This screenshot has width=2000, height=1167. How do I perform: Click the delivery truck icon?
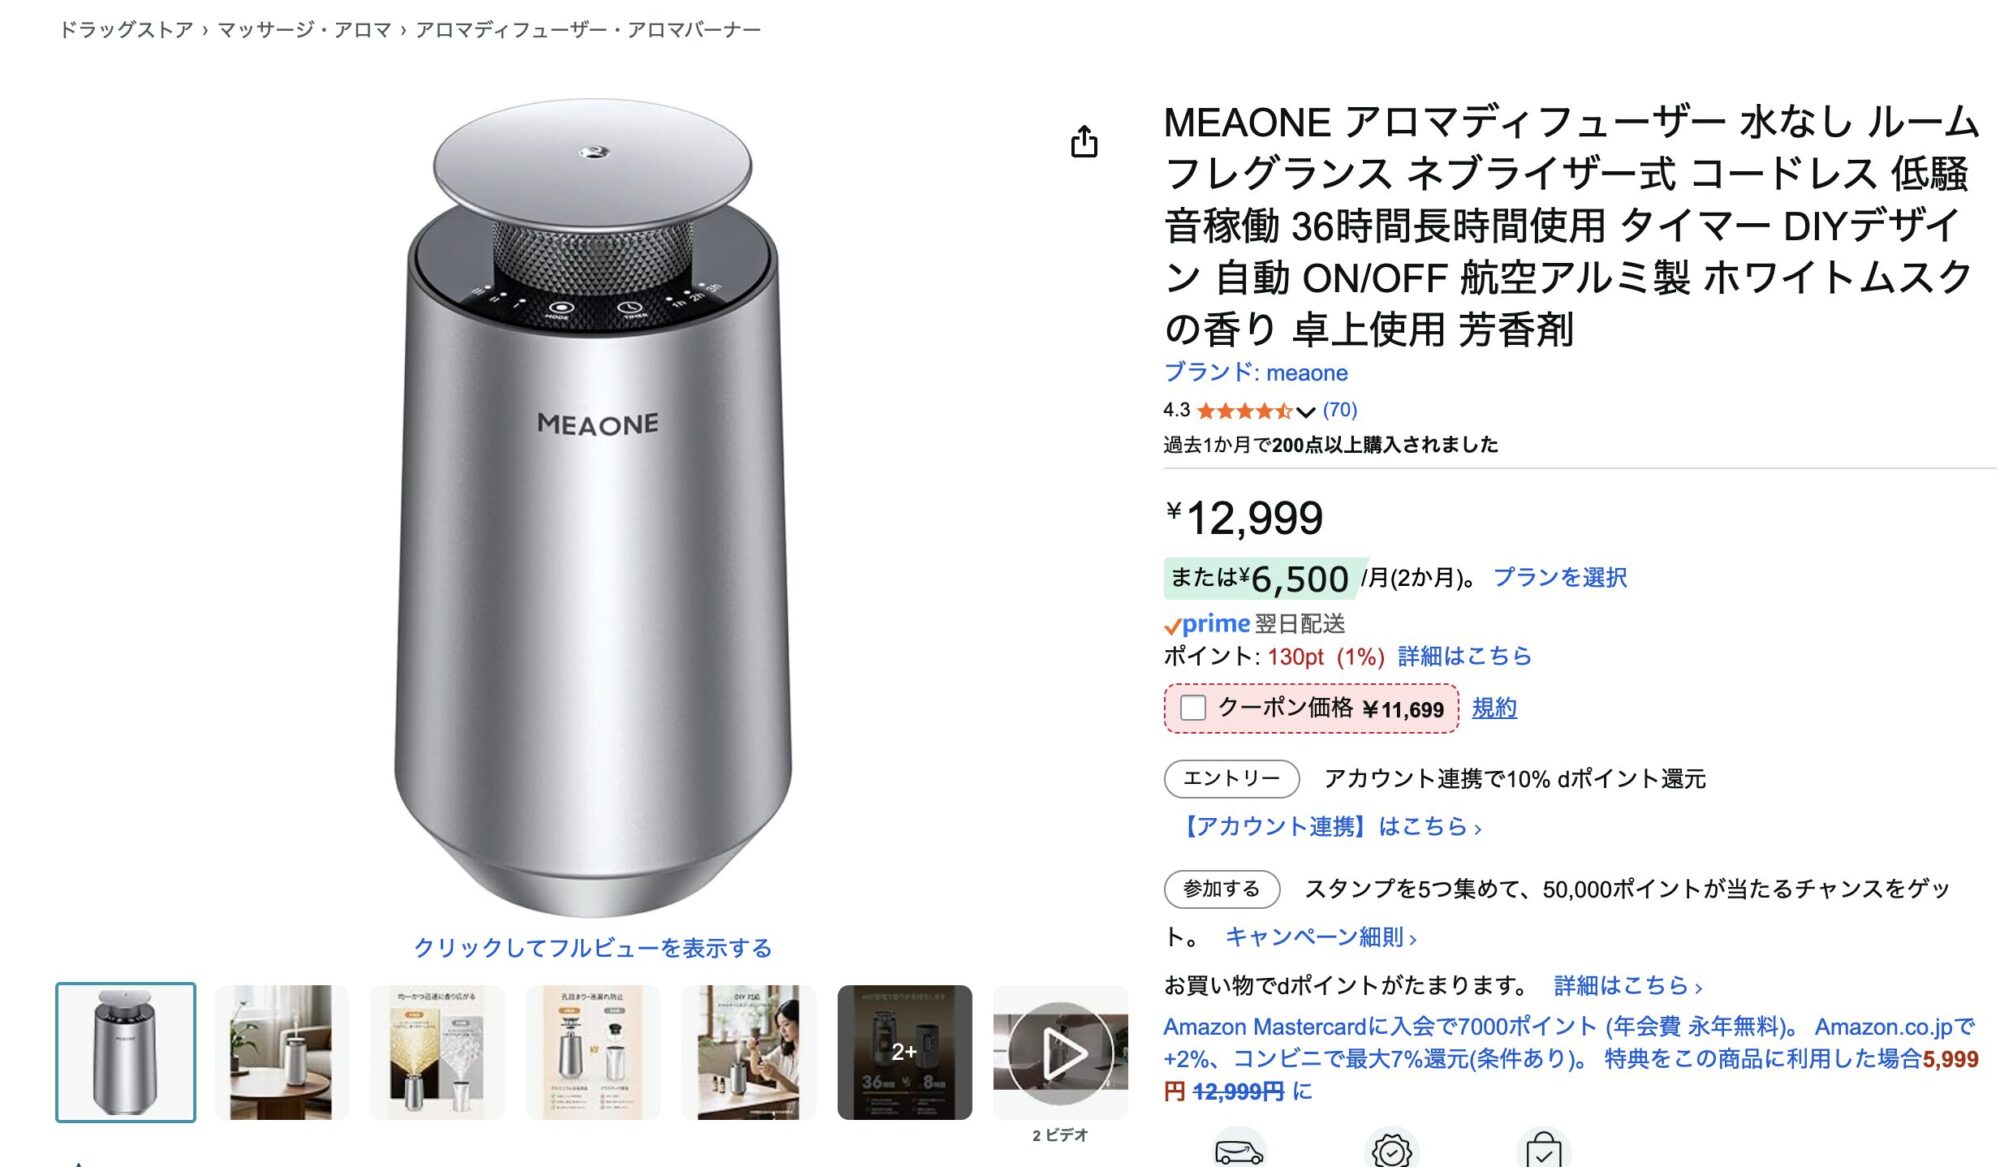click(1239, 1151)
